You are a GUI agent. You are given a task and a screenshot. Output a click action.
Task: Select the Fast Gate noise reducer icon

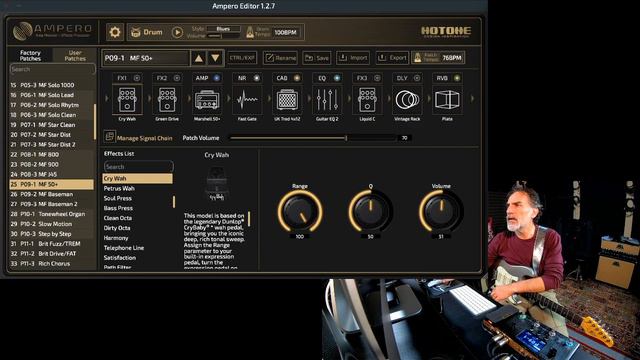(247, 100)
